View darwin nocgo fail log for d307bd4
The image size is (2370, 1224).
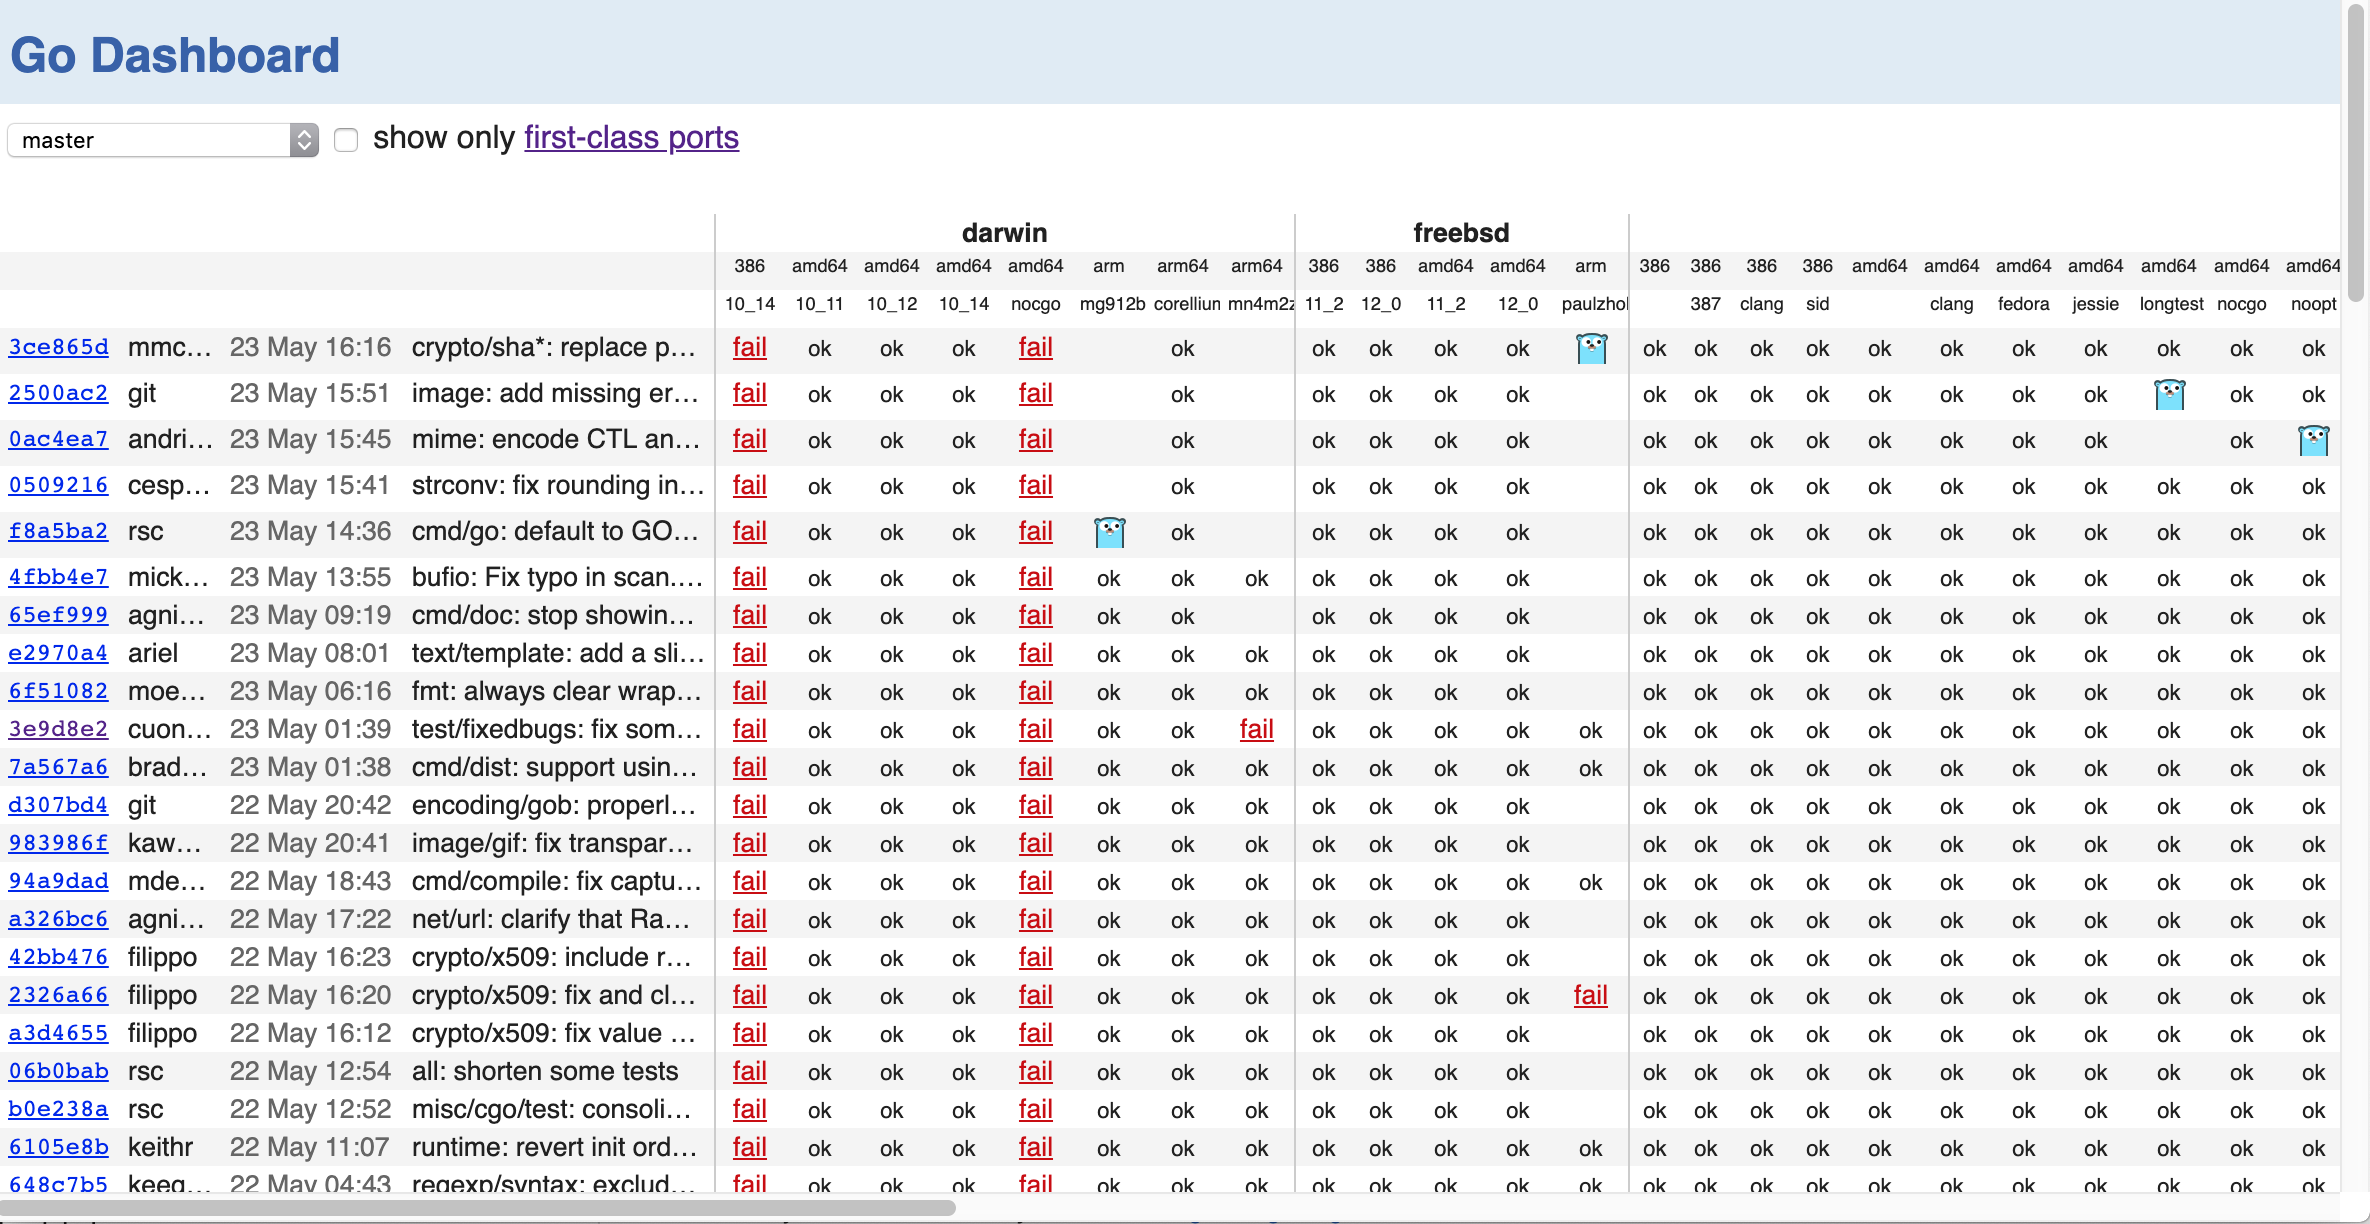[x=1035, y=805]
